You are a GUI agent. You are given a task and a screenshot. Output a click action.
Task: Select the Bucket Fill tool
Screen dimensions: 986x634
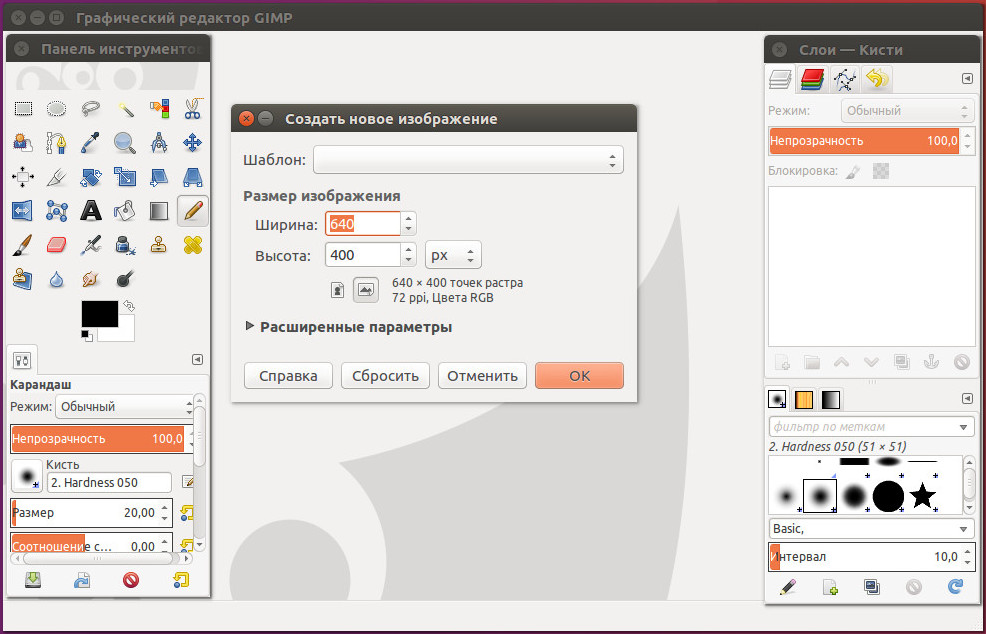coord(125,211)
